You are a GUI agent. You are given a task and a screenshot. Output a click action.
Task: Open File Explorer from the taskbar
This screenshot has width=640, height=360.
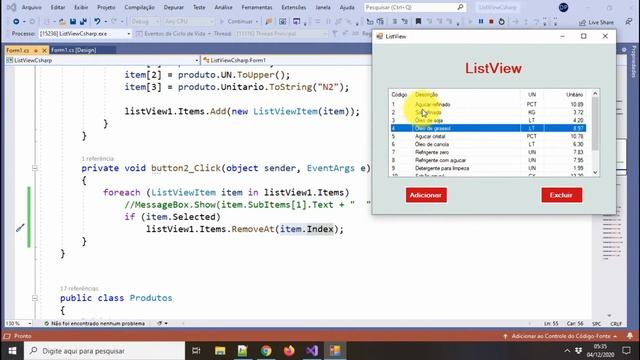coord(220,351)
